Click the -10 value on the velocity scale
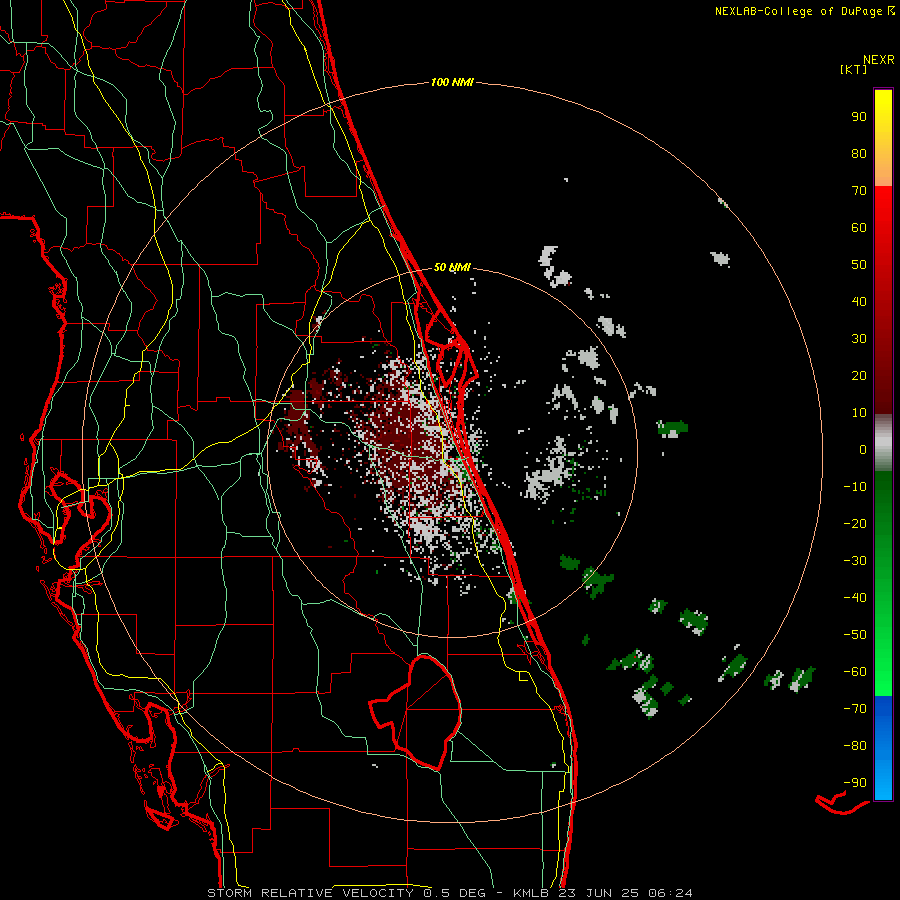Image resolution: width=900 pixels, height=900 pixels. pos(855,487)
